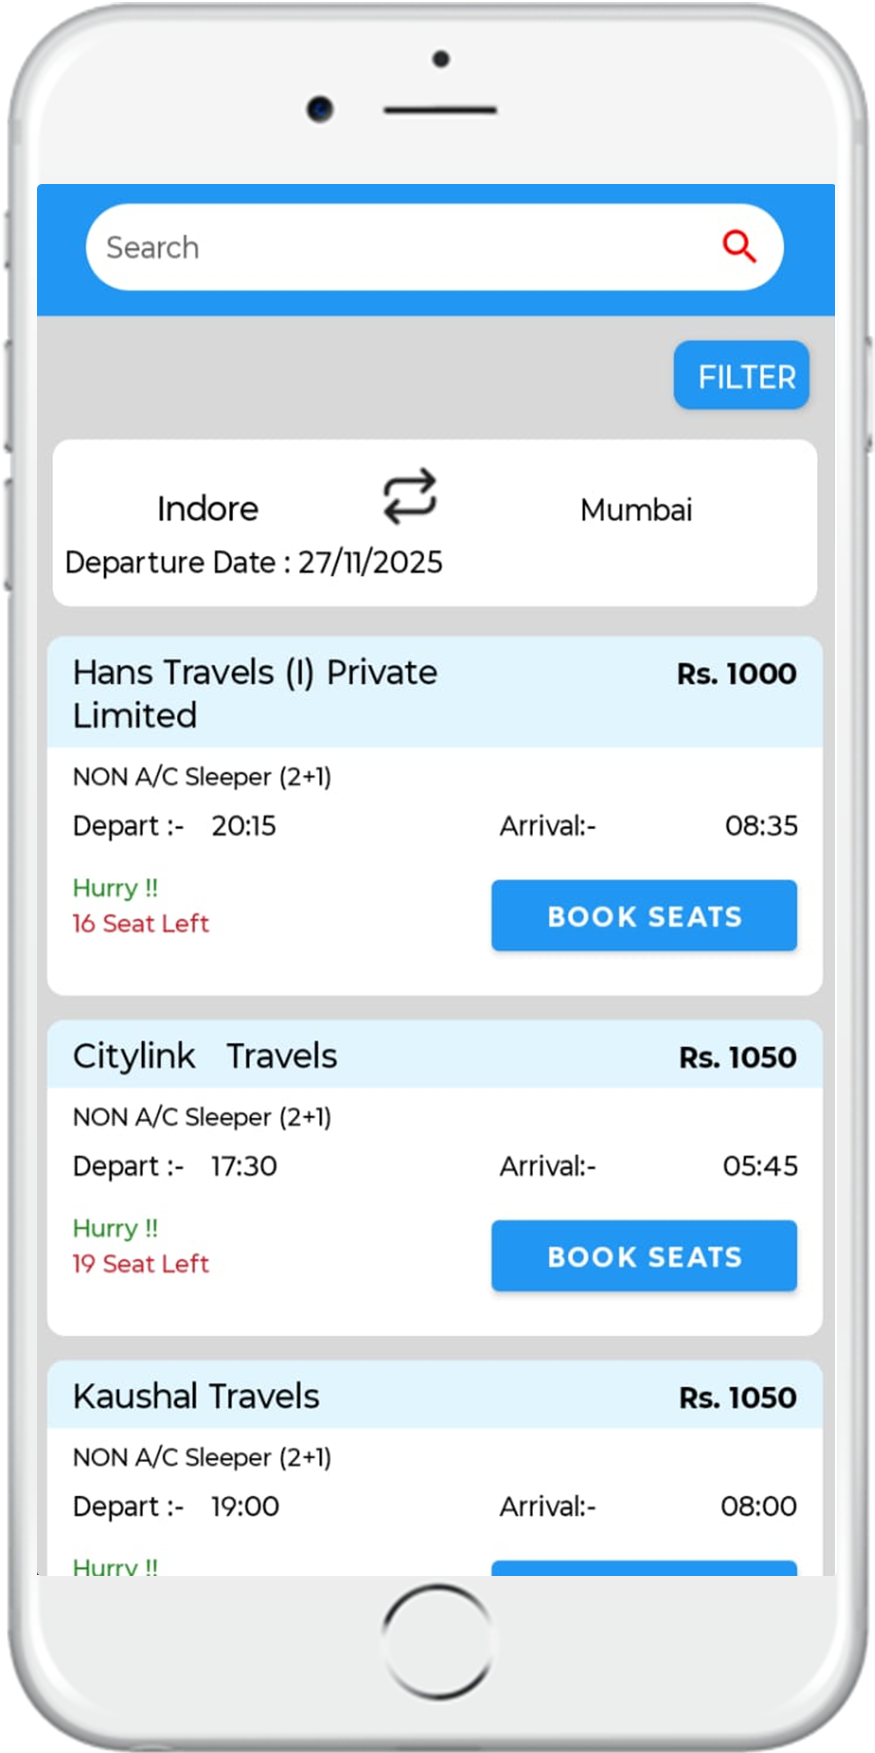Book seats on Hans Travels bus
The width and height of the screenshot is (875, 1753).
click(644, 916)
